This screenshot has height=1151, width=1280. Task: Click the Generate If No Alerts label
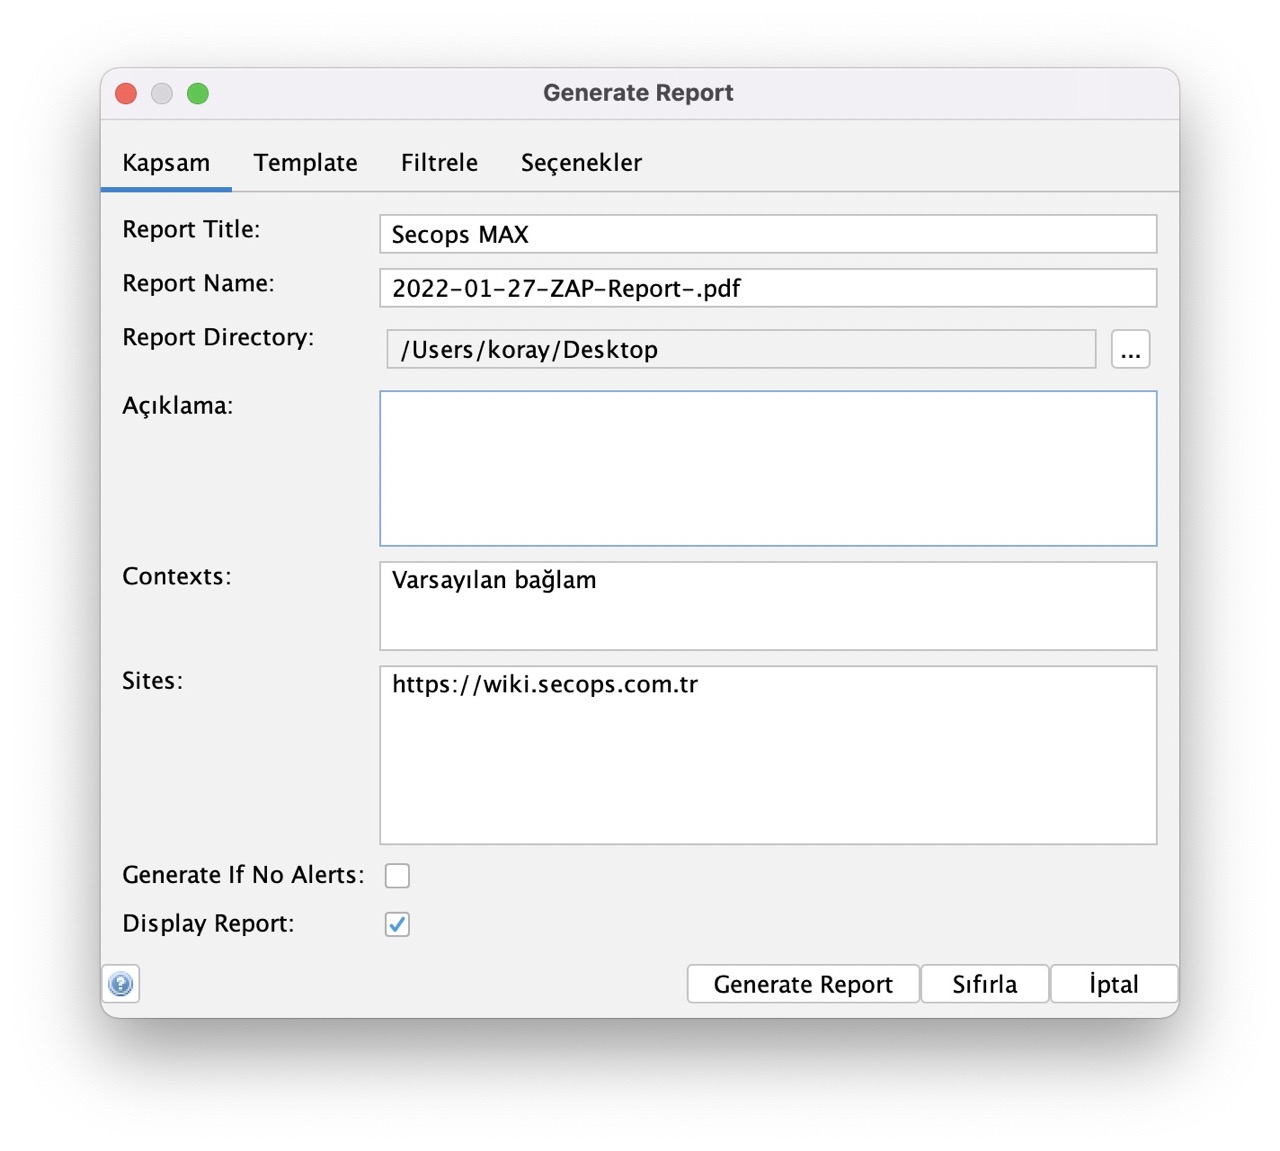pyautogui.click(x=243, y=875)
